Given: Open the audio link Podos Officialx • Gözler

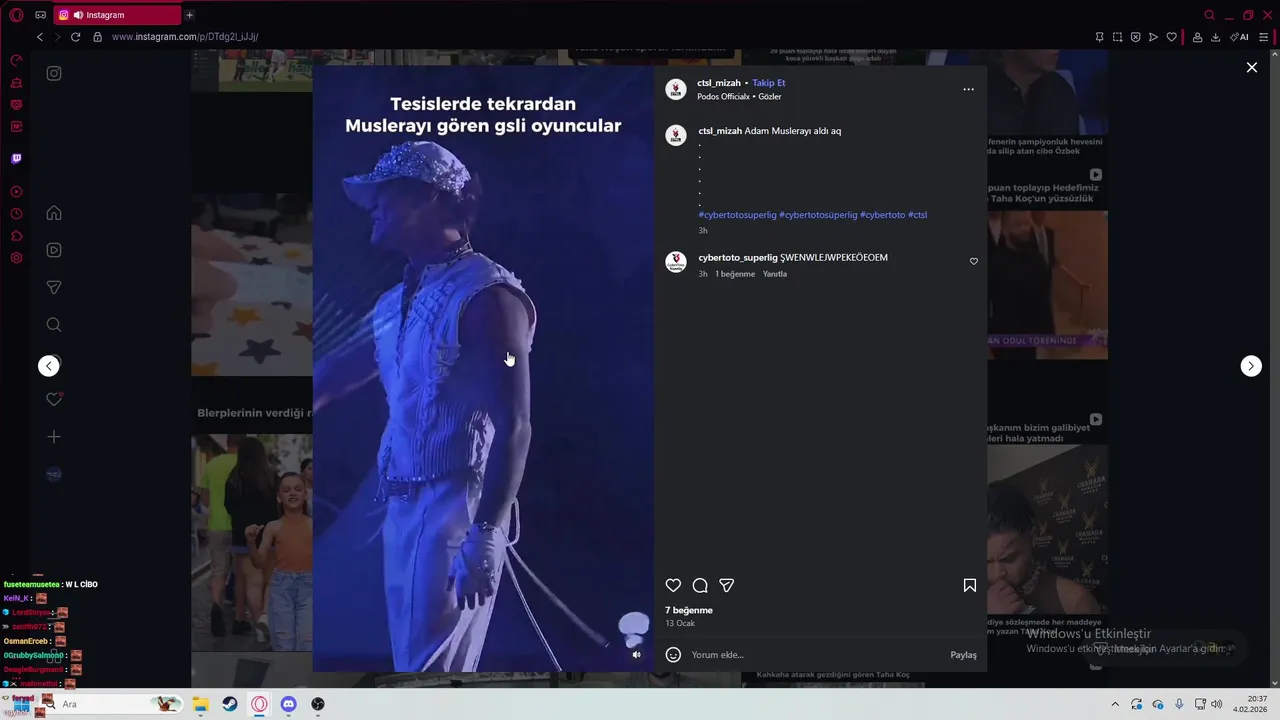Looking at the screenshot, I should click(739, 97).
